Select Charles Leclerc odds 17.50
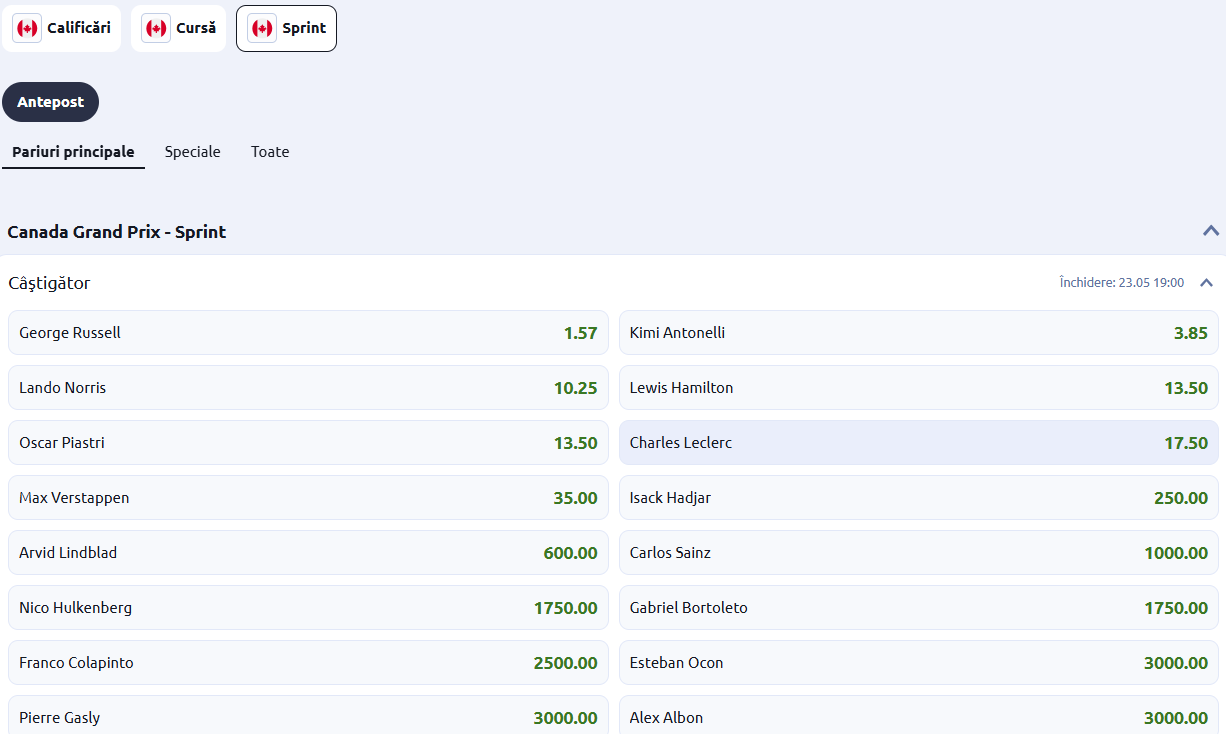 [919, 443]
